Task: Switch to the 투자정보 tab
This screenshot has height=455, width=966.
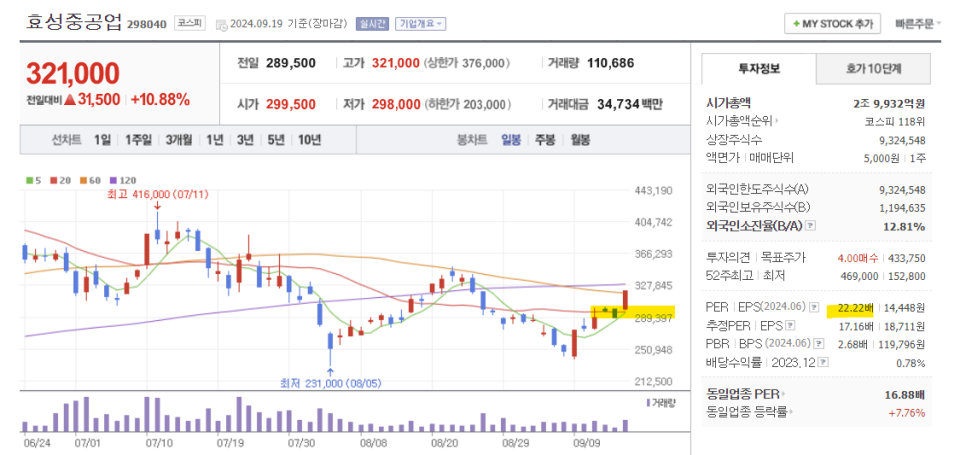Action: click(x=759, y=68)
